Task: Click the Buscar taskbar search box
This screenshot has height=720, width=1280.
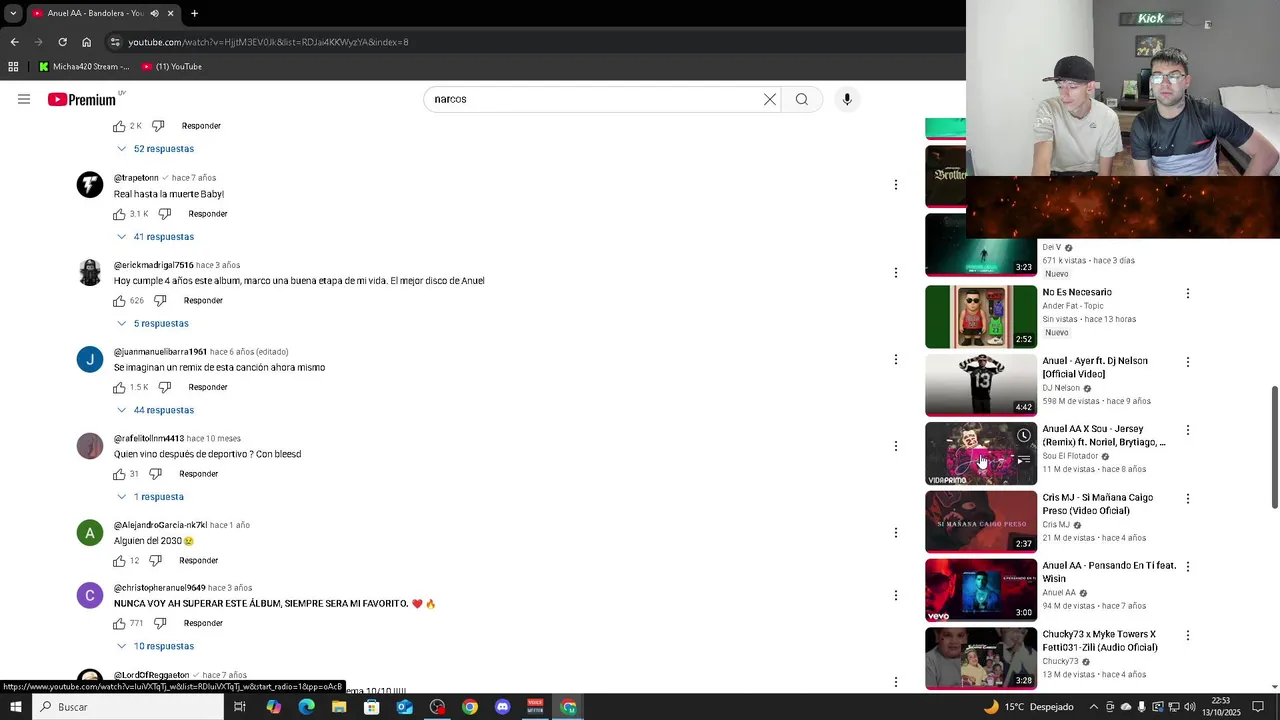Action: click(x=128, y=707)
